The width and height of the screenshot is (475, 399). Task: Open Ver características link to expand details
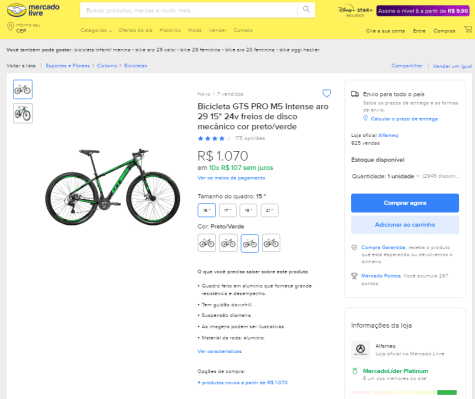tap(219, 351)
